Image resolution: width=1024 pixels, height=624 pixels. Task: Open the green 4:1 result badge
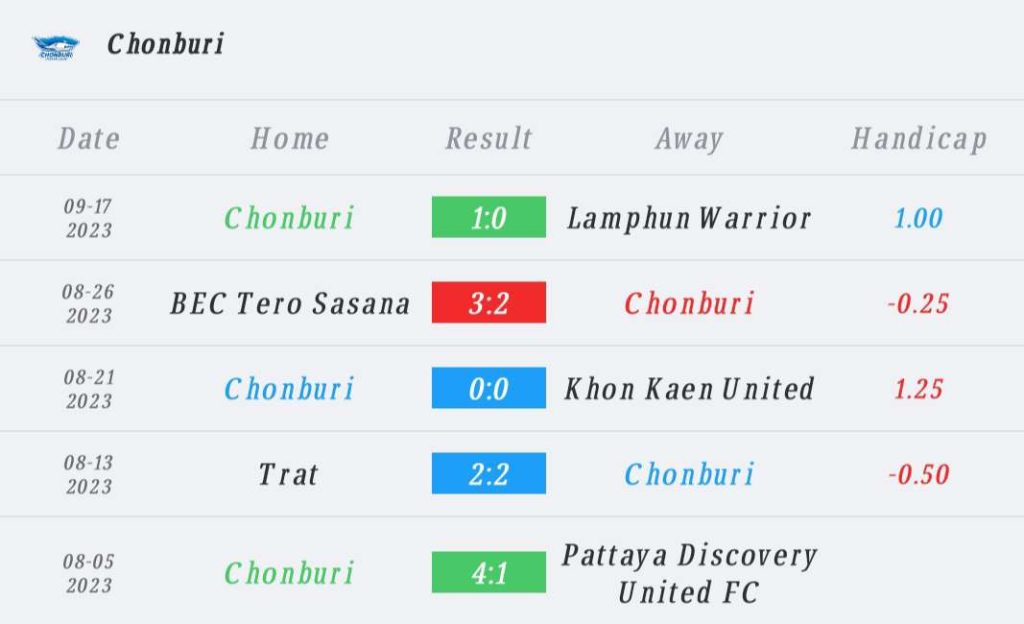(488, 572)
